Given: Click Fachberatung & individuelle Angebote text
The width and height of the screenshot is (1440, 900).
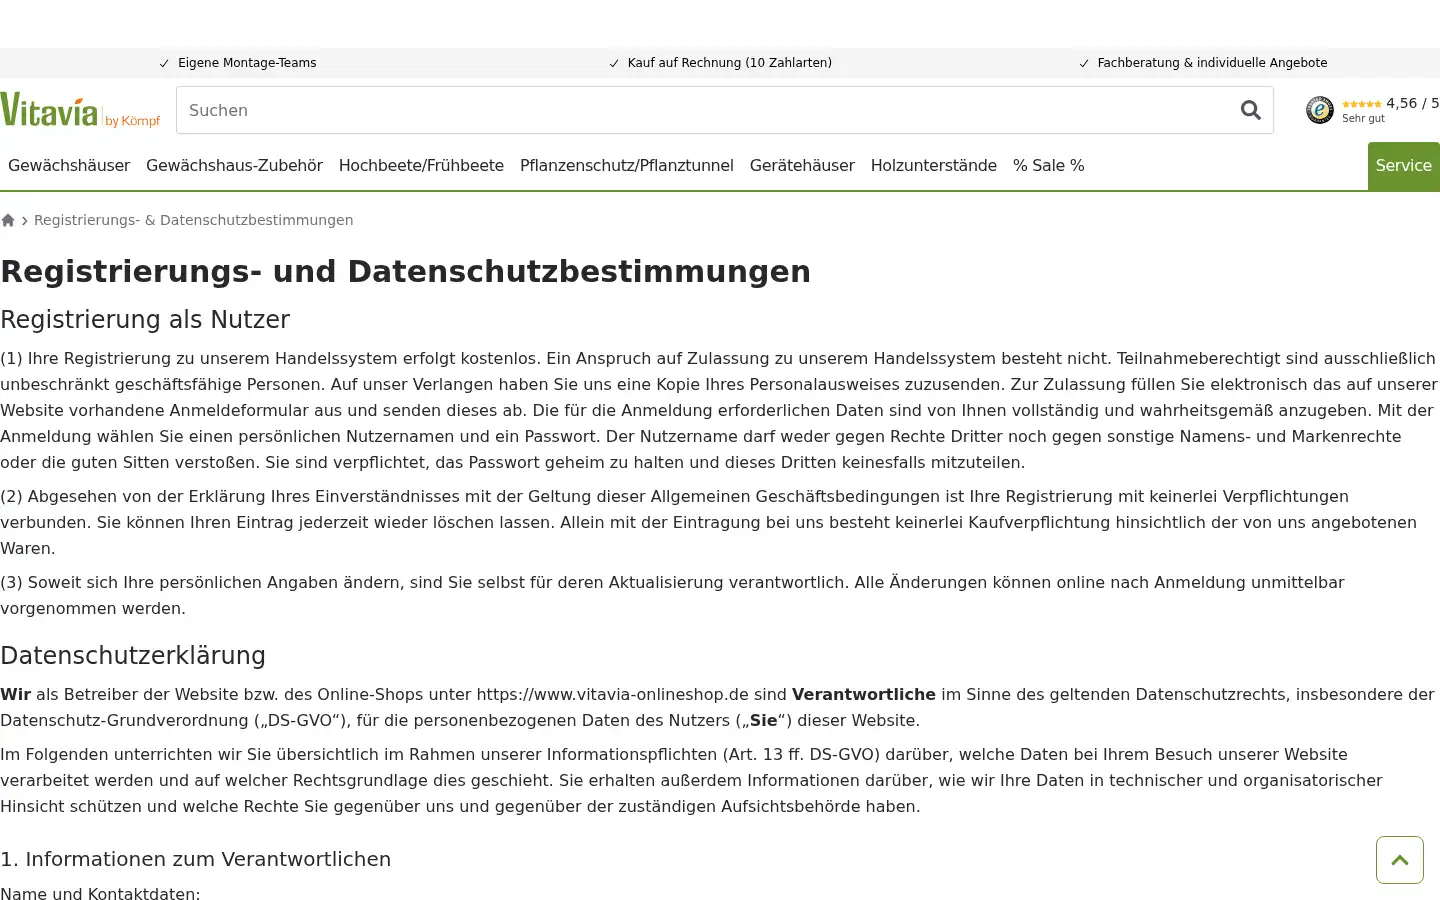Looking at the screenshot, I should [1212, 63].
